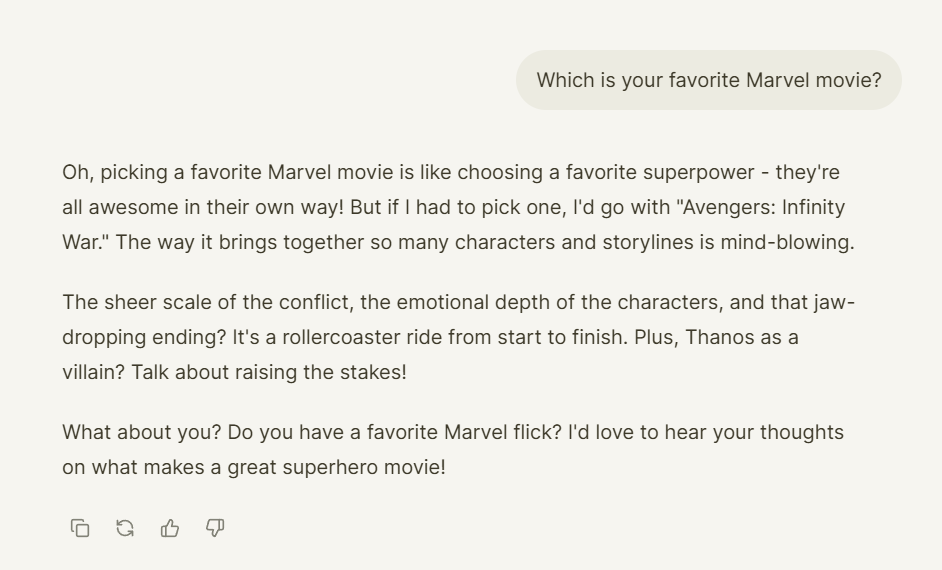
Task: Click the word "superpower" in the first line
Action: point(699,172)
